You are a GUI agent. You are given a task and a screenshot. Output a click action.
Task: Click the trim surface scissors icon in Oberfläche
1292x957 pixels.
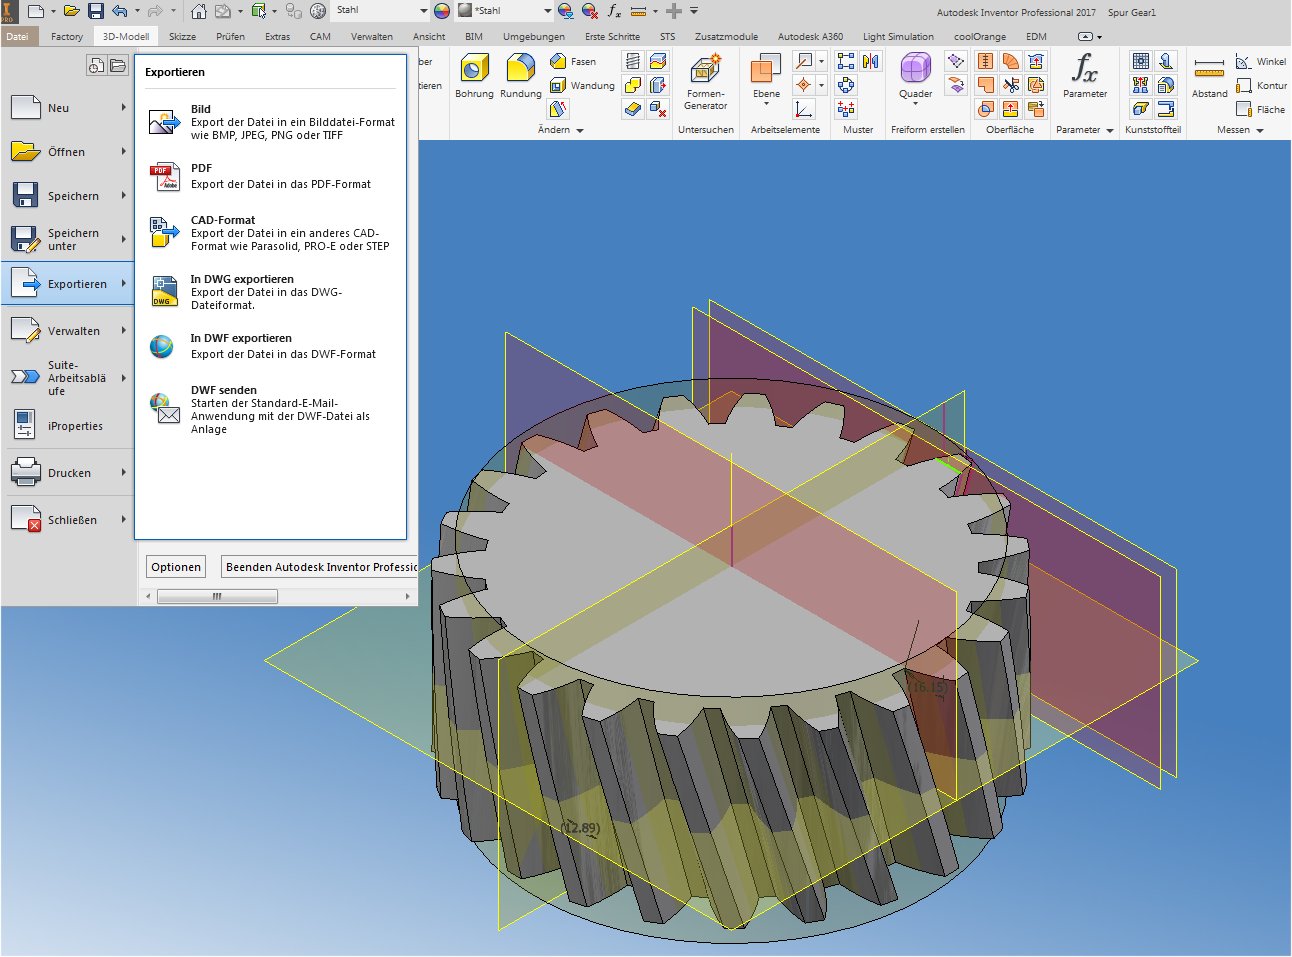(x=1011, y=85)
